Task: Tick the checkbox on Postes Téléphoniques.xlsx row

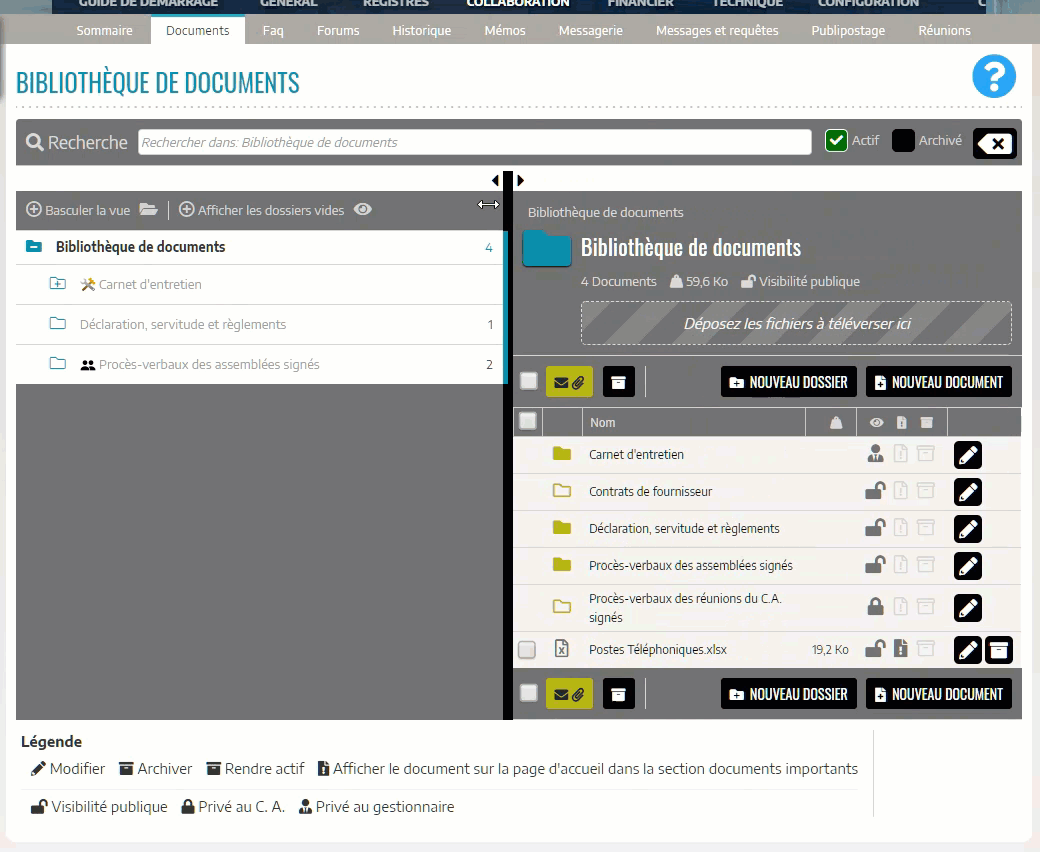Action: pyautogui.click(x=527, y=649)
